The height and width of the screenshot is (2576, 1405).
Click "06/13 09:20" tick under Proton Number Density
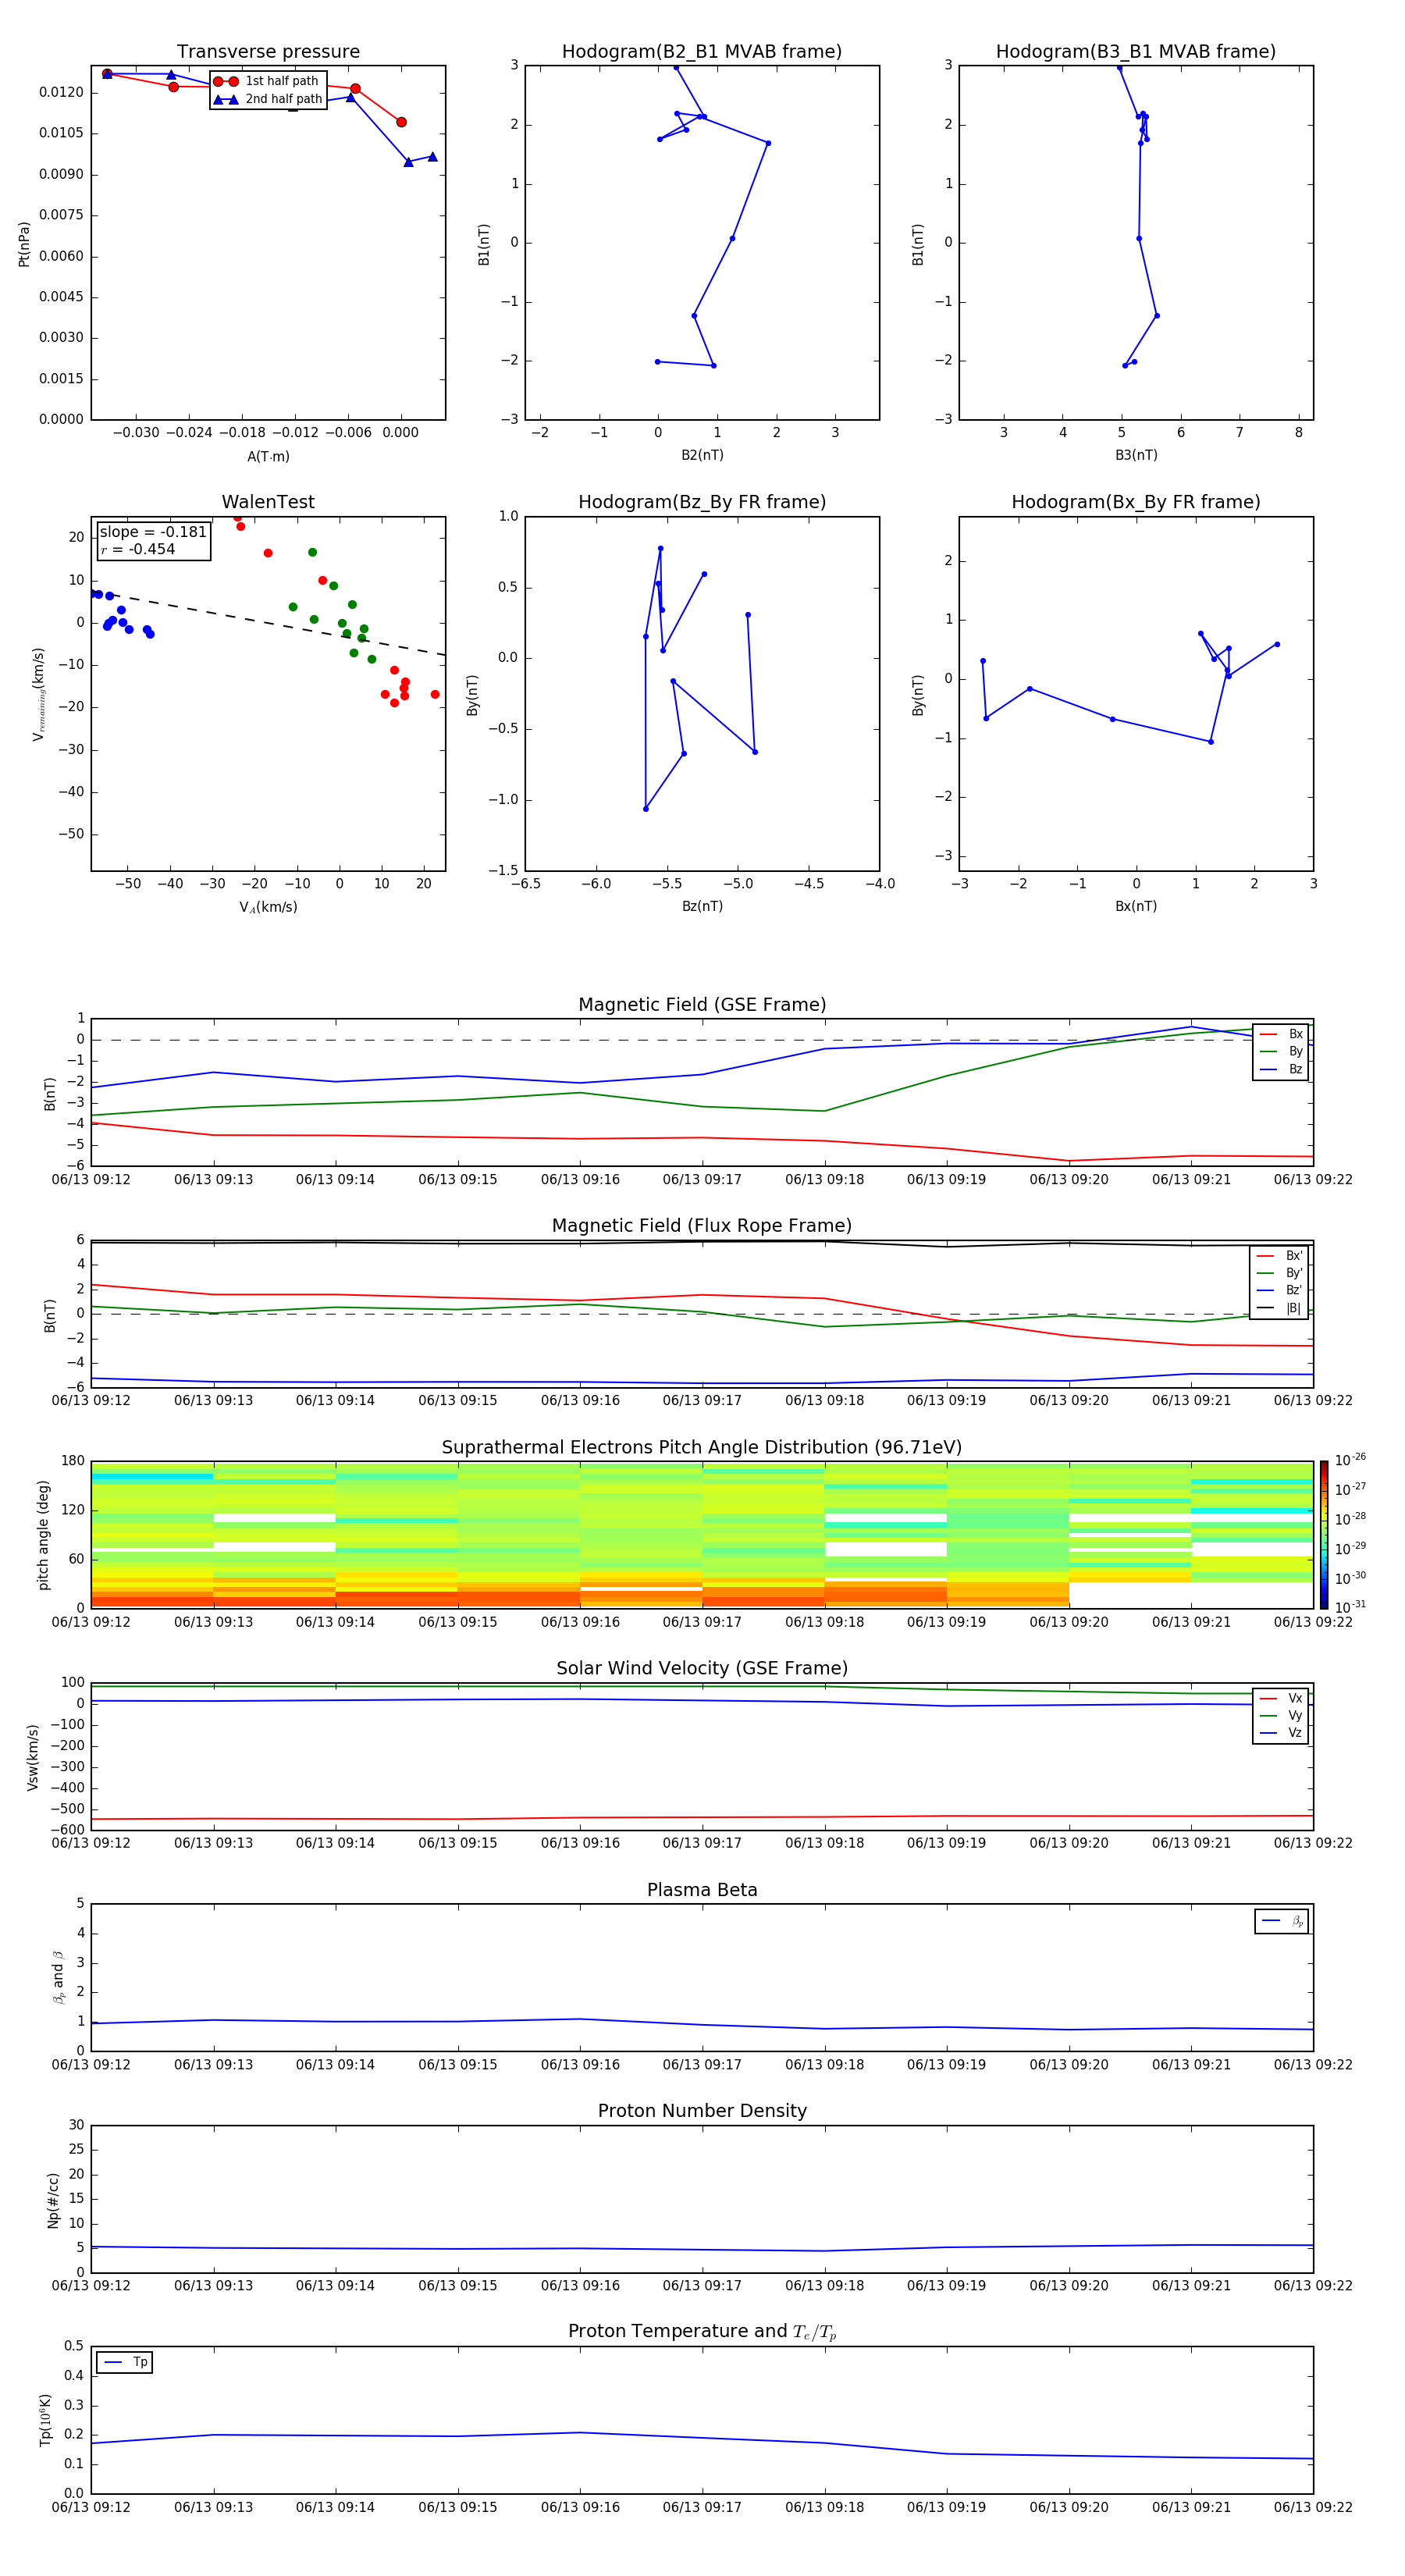point(1069,2286)
